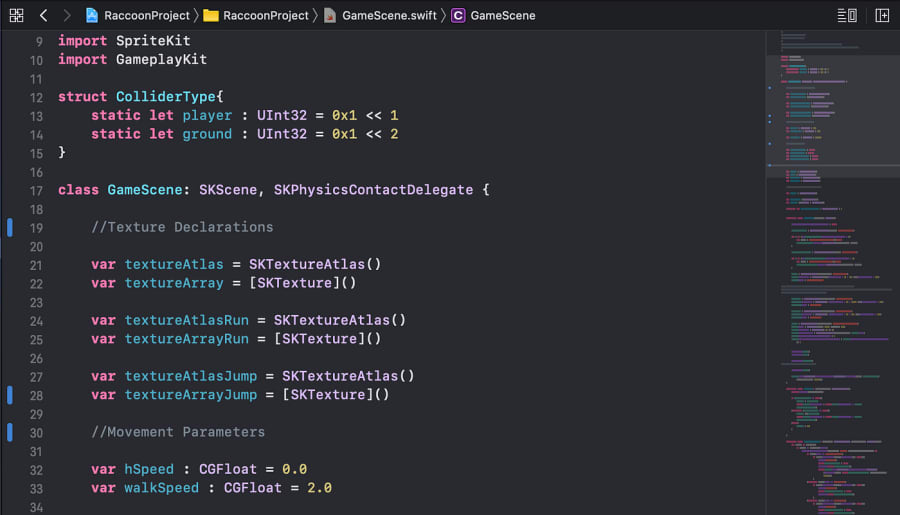Click the blue change marker on line 28
The width and height of the screenshot is (900, 515).
pos(10,395)
